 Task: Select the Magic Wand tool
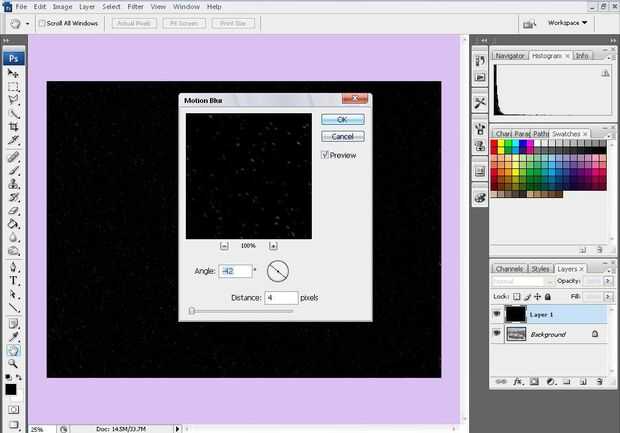pyautogui.click(x=13, y=114)
